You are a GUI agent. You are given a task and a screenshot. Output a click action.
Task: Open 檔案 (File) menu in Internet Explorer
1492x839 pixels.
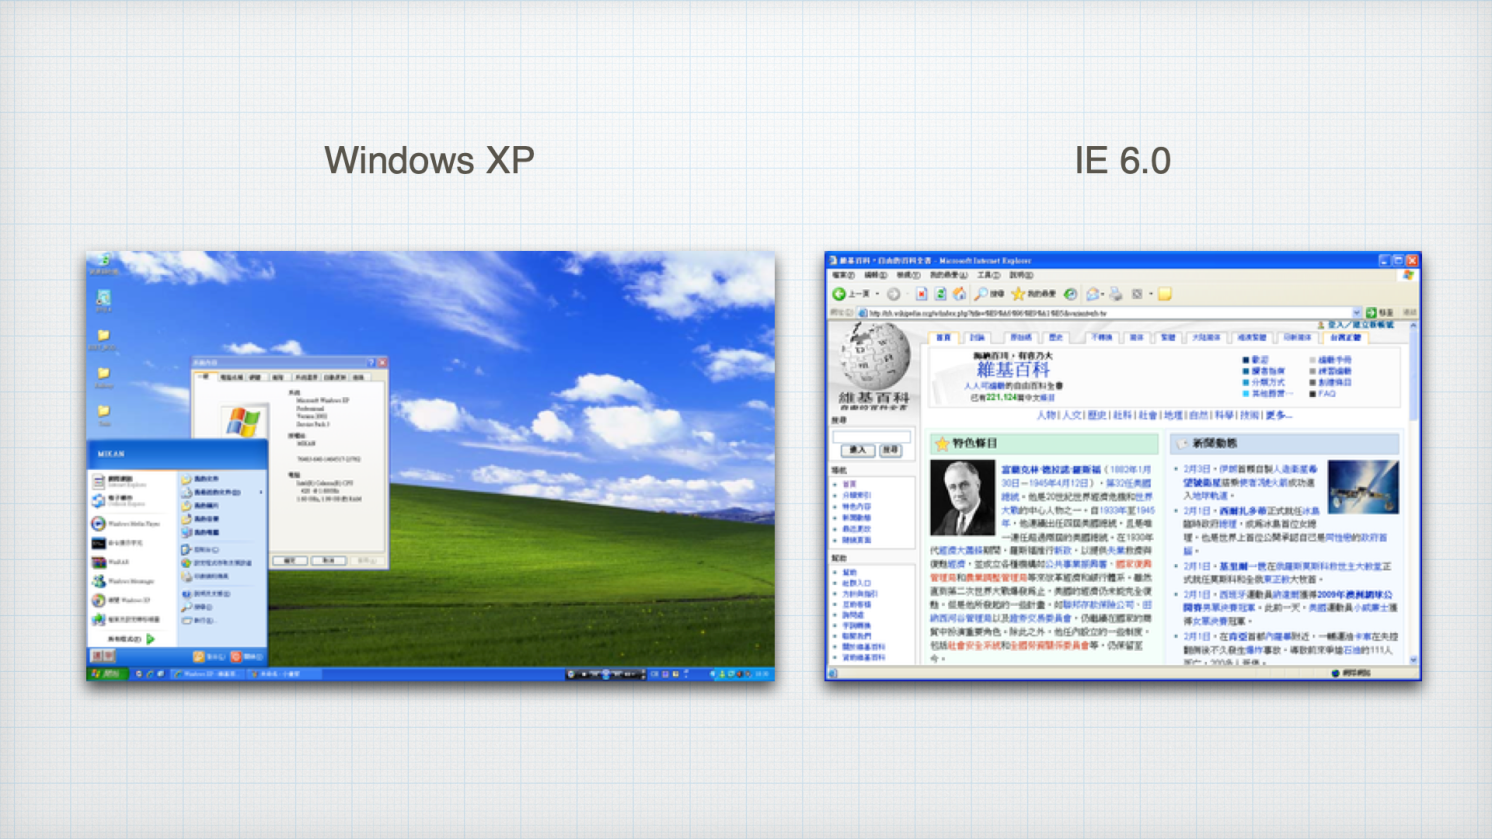click(844, 275)
